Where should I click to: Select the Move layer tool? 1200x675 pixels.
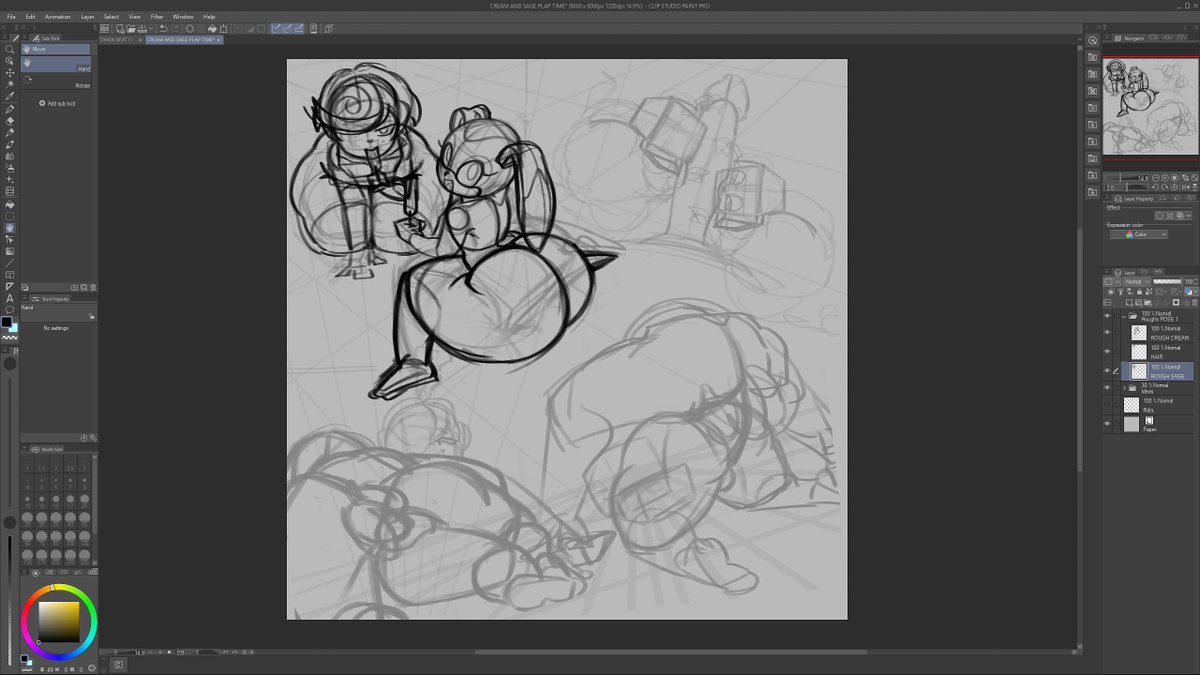(x=10, y=72)
